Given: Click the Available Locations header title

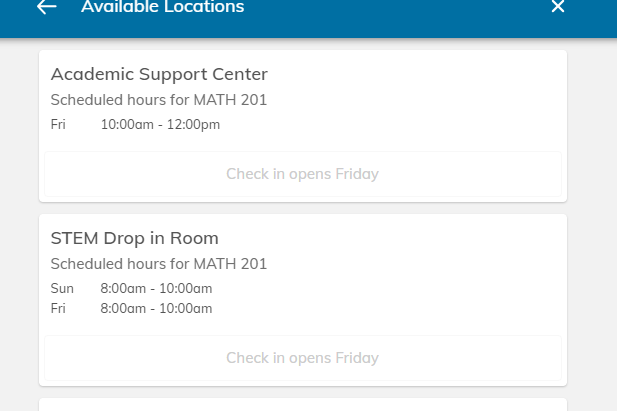Looking at the screenshot, I should click(x=162, y=8).
